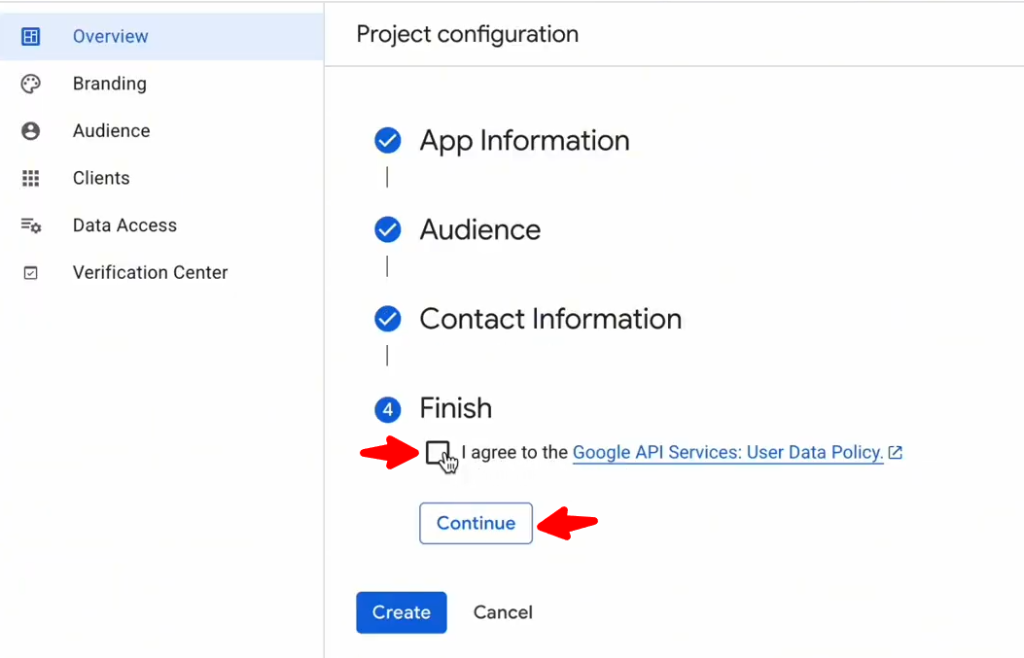Open Google API Services: User Data Policy link

[727, 453]
